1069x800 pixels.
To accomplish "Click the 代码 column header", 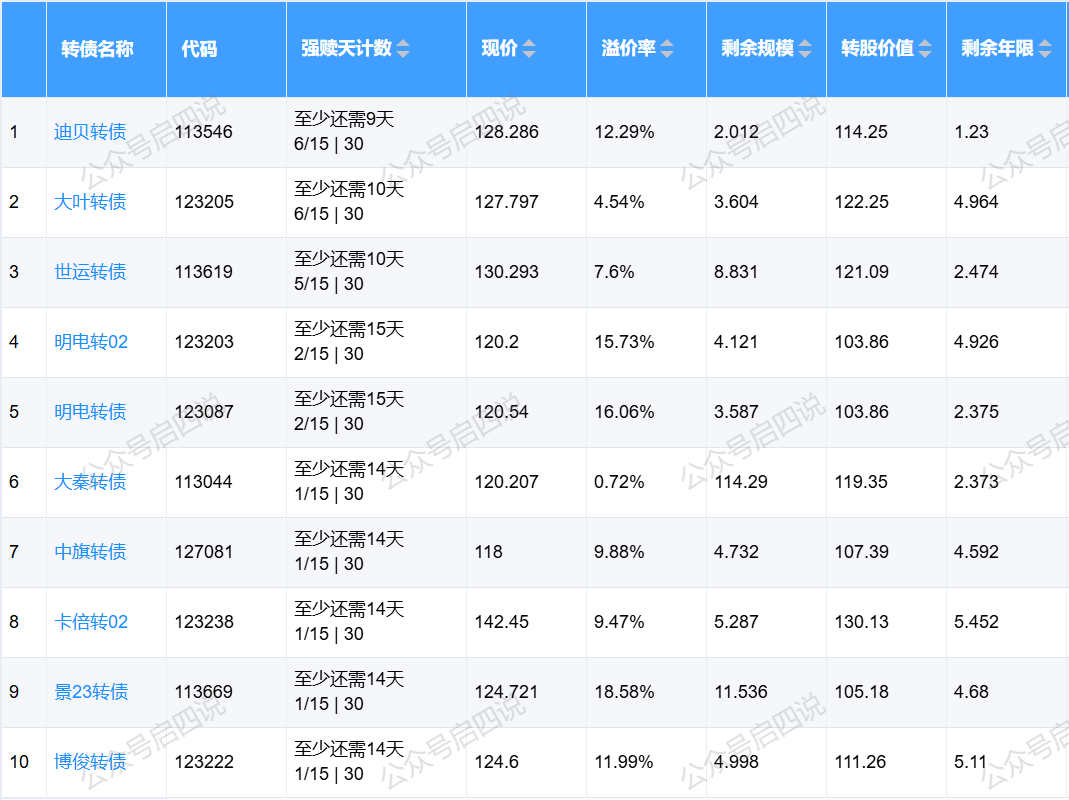I will (199, 49).
